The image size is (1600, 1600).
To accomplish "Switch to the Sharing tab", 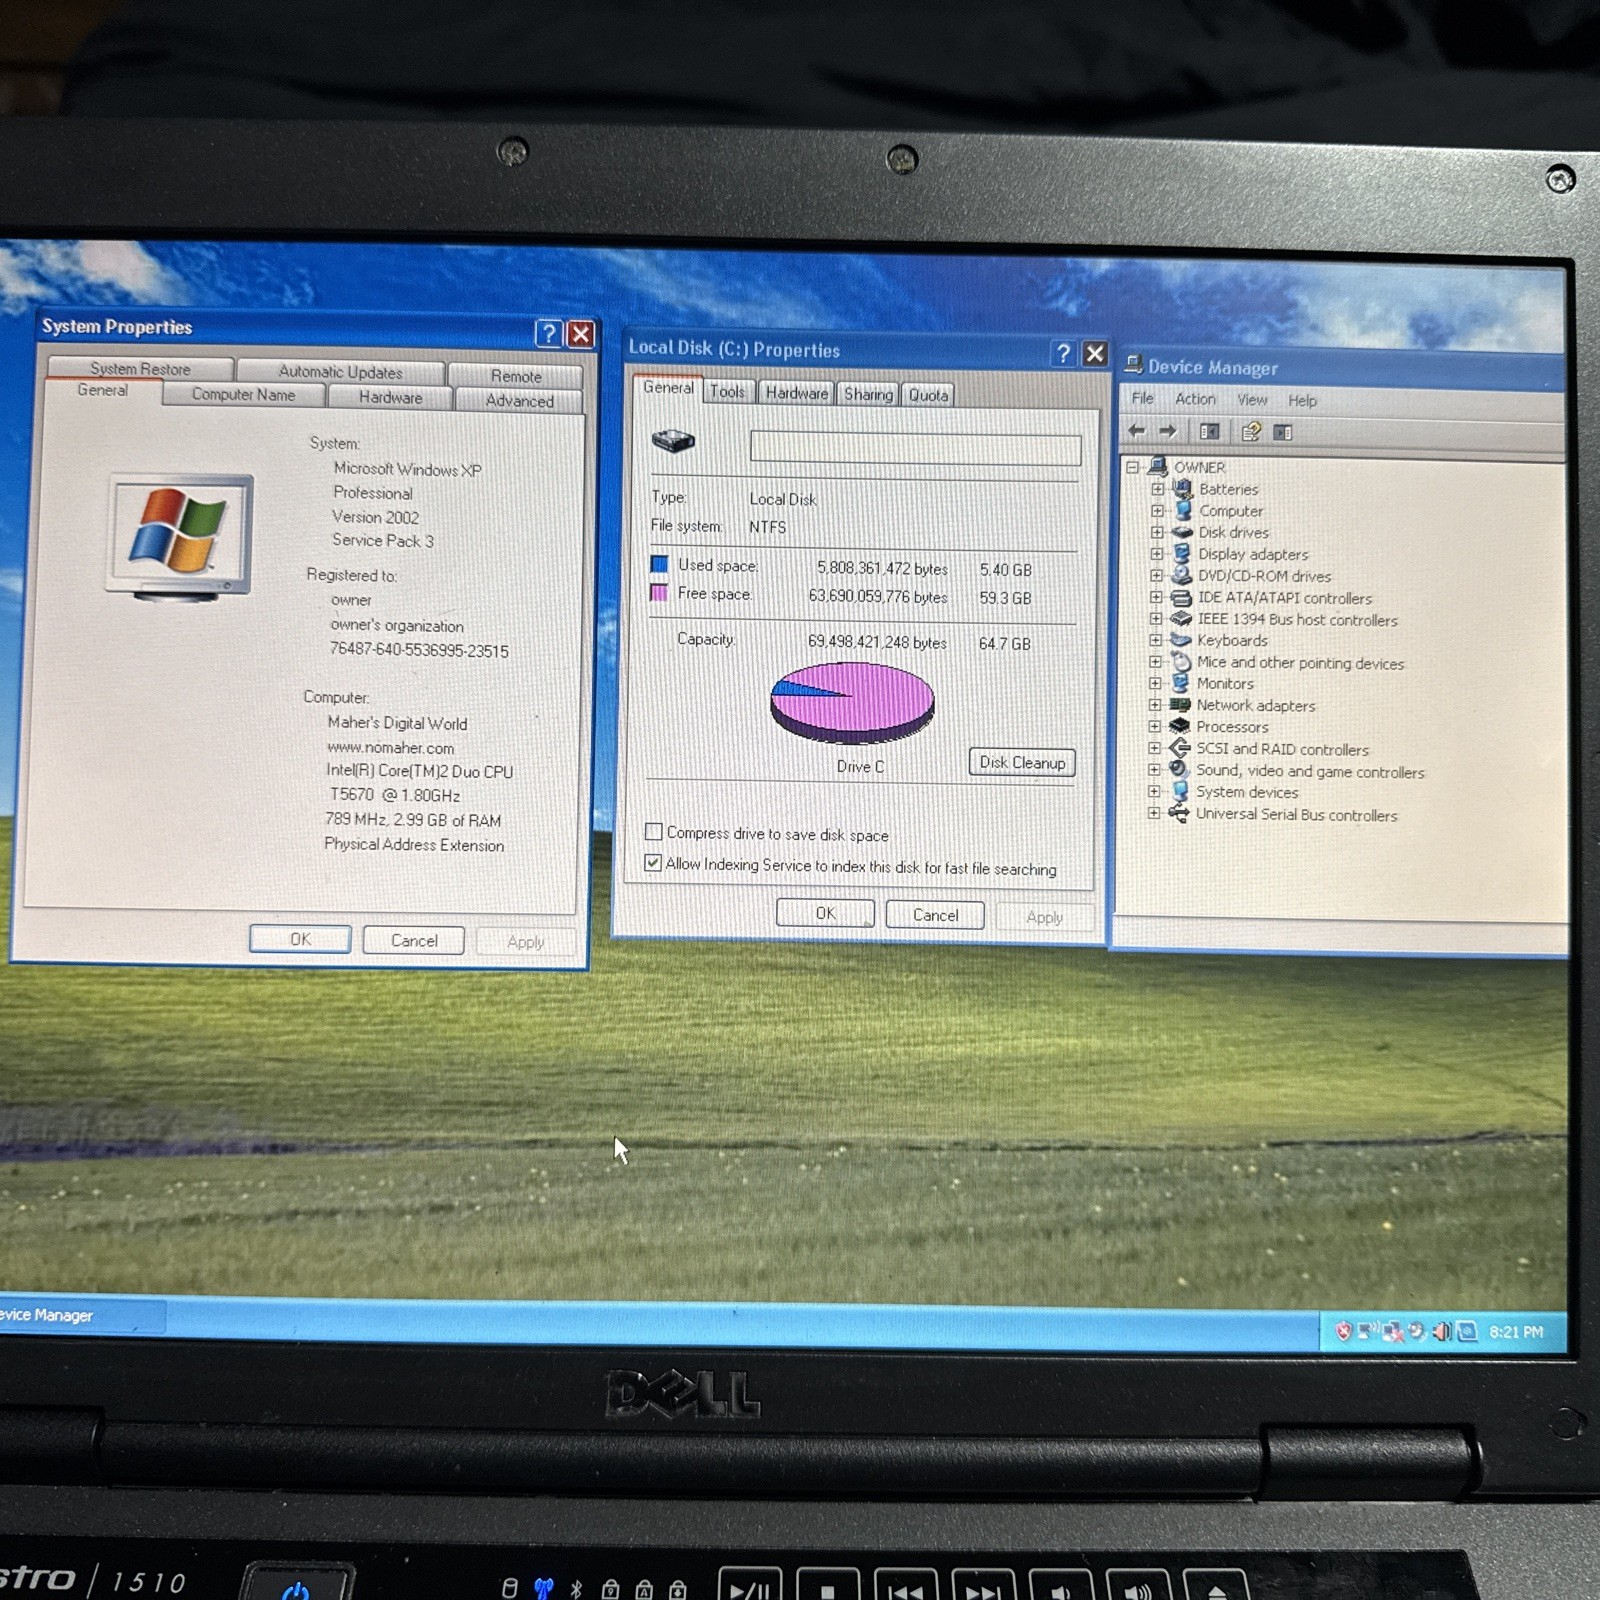I will click(868, 394).
